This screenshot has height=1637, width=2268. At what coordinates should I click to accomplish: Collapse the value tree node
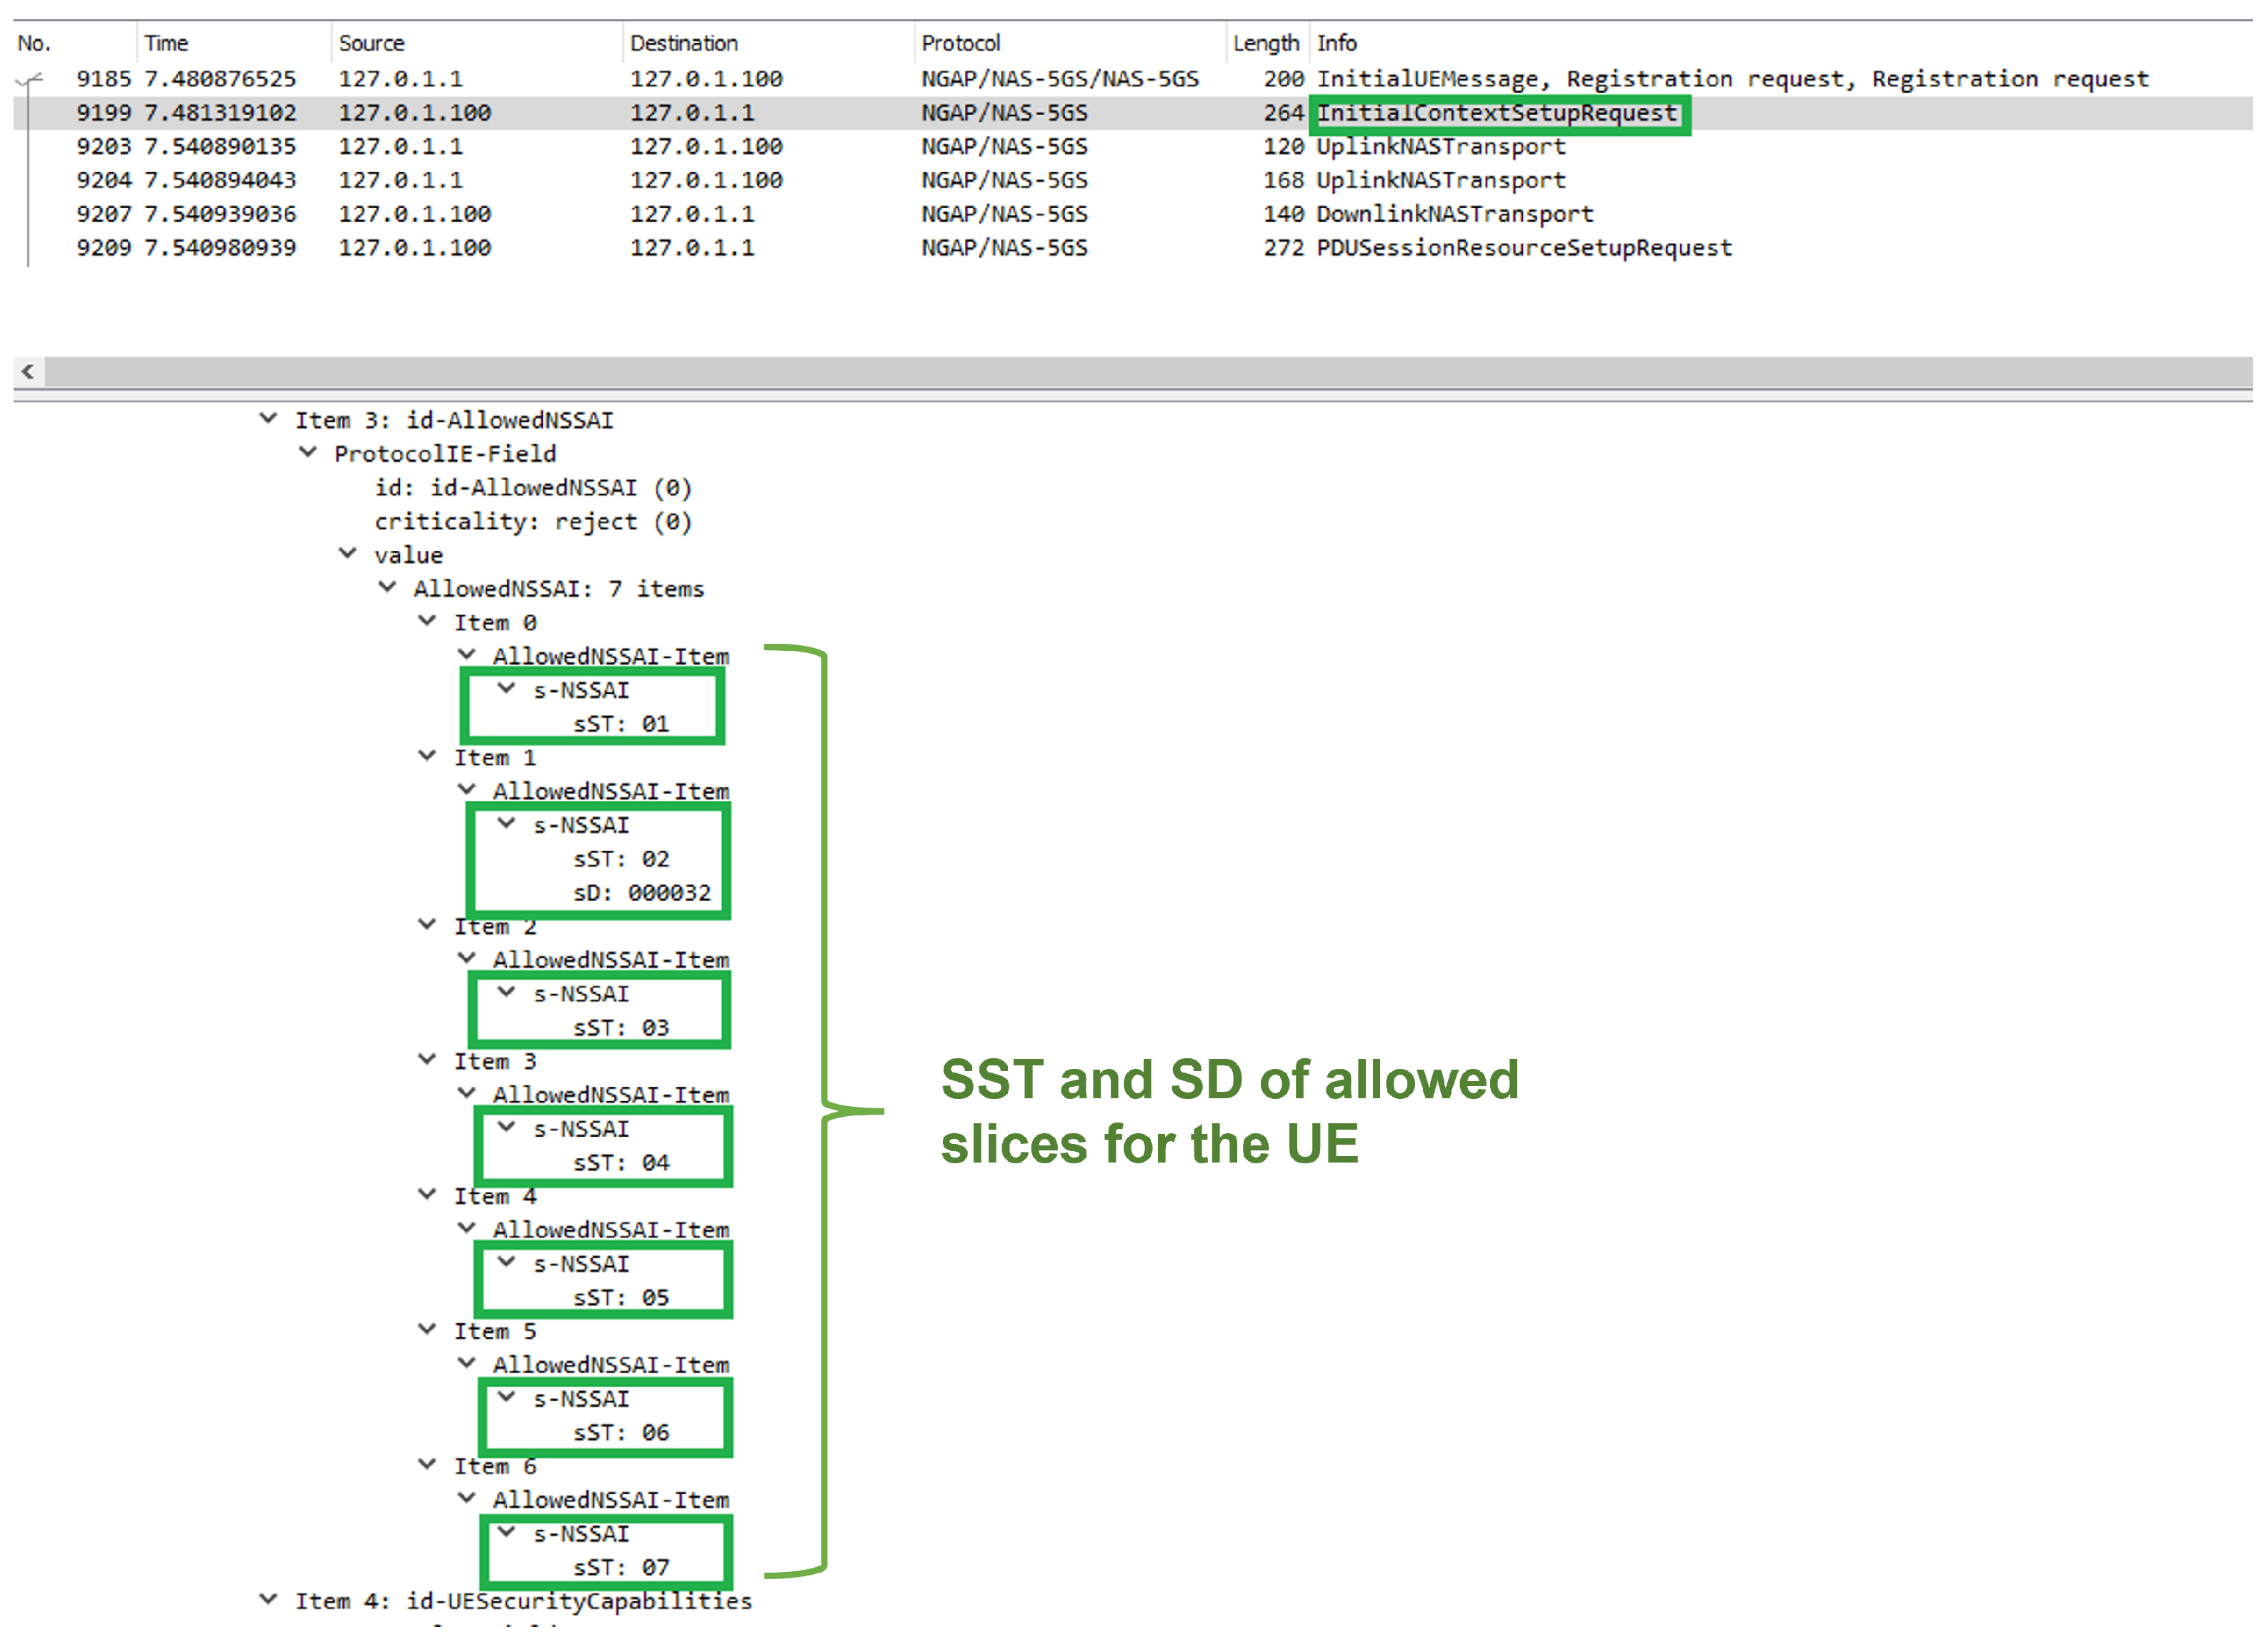click(x=348, y=554)
